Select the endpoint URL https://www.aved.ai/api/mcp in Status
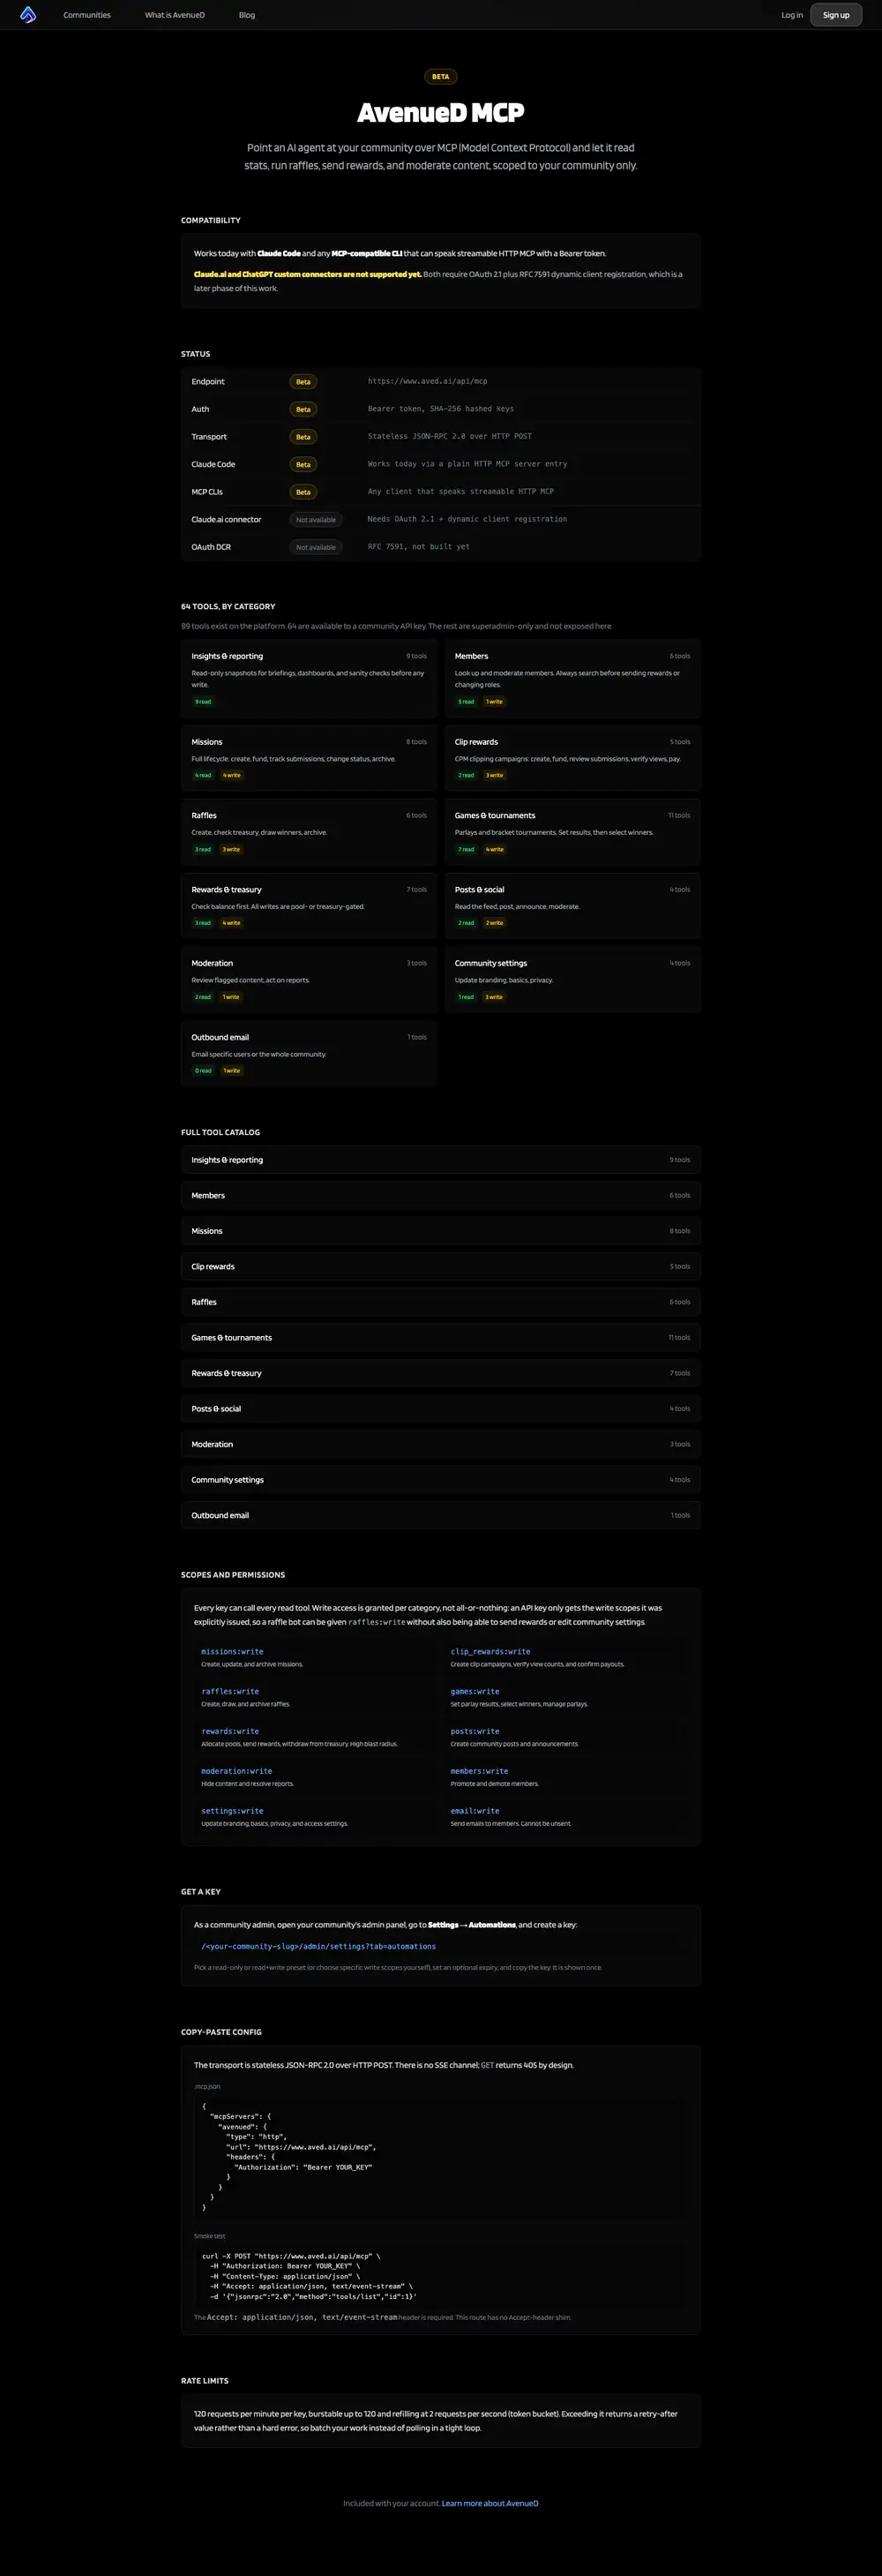The height and width of the screenshot is (2576, 882). (x=427, y=381)
